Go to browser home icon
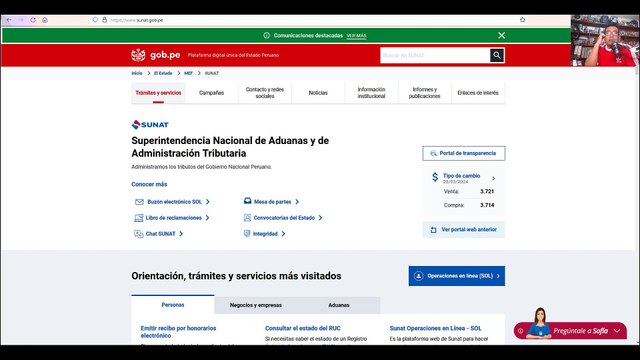This screenshot has width=640, height=360. pos(45,20)
